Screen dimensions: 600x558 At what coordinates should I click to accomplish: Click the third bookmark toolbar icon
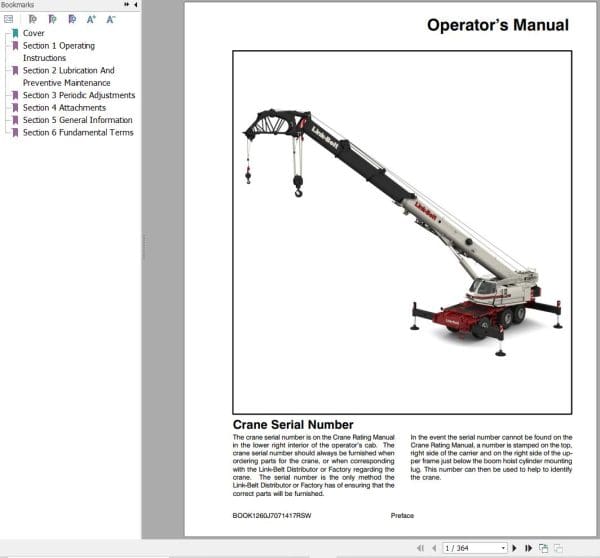72,19
